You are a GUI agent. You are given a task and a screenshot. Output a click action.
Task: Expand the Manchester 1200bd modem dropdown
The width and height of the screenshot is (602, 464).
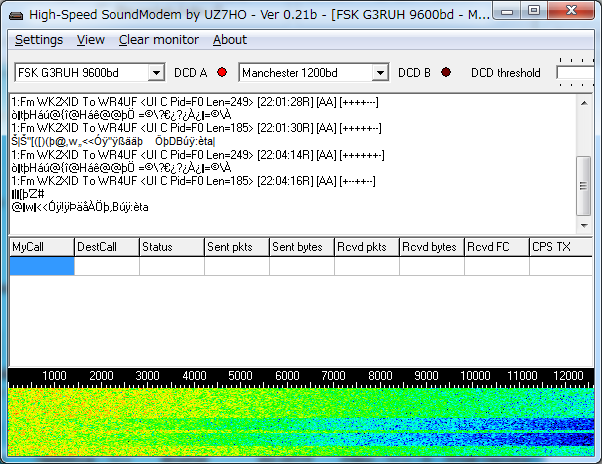pyautogui.click(x=380, y=73)
